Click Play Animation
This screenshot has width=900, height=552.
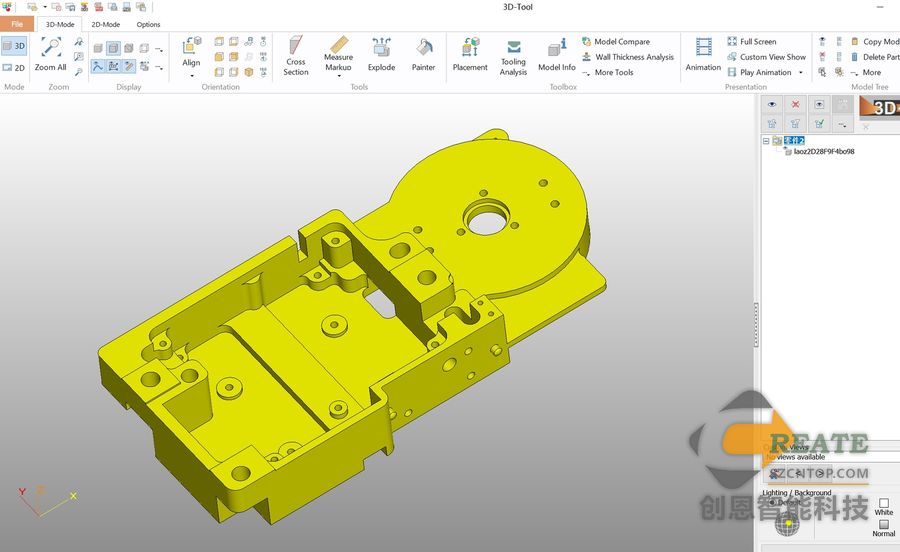click(x=759, y=72)
